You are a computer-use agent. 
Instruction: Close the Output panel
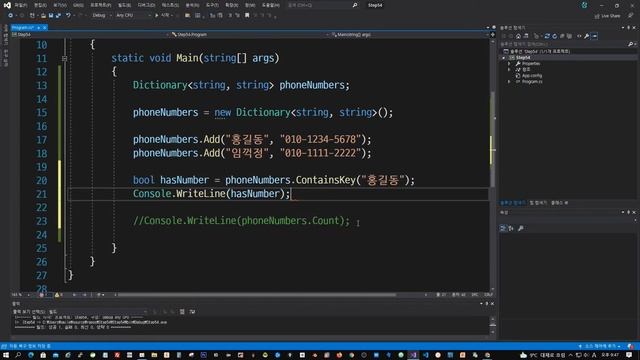tap(492, 304)
